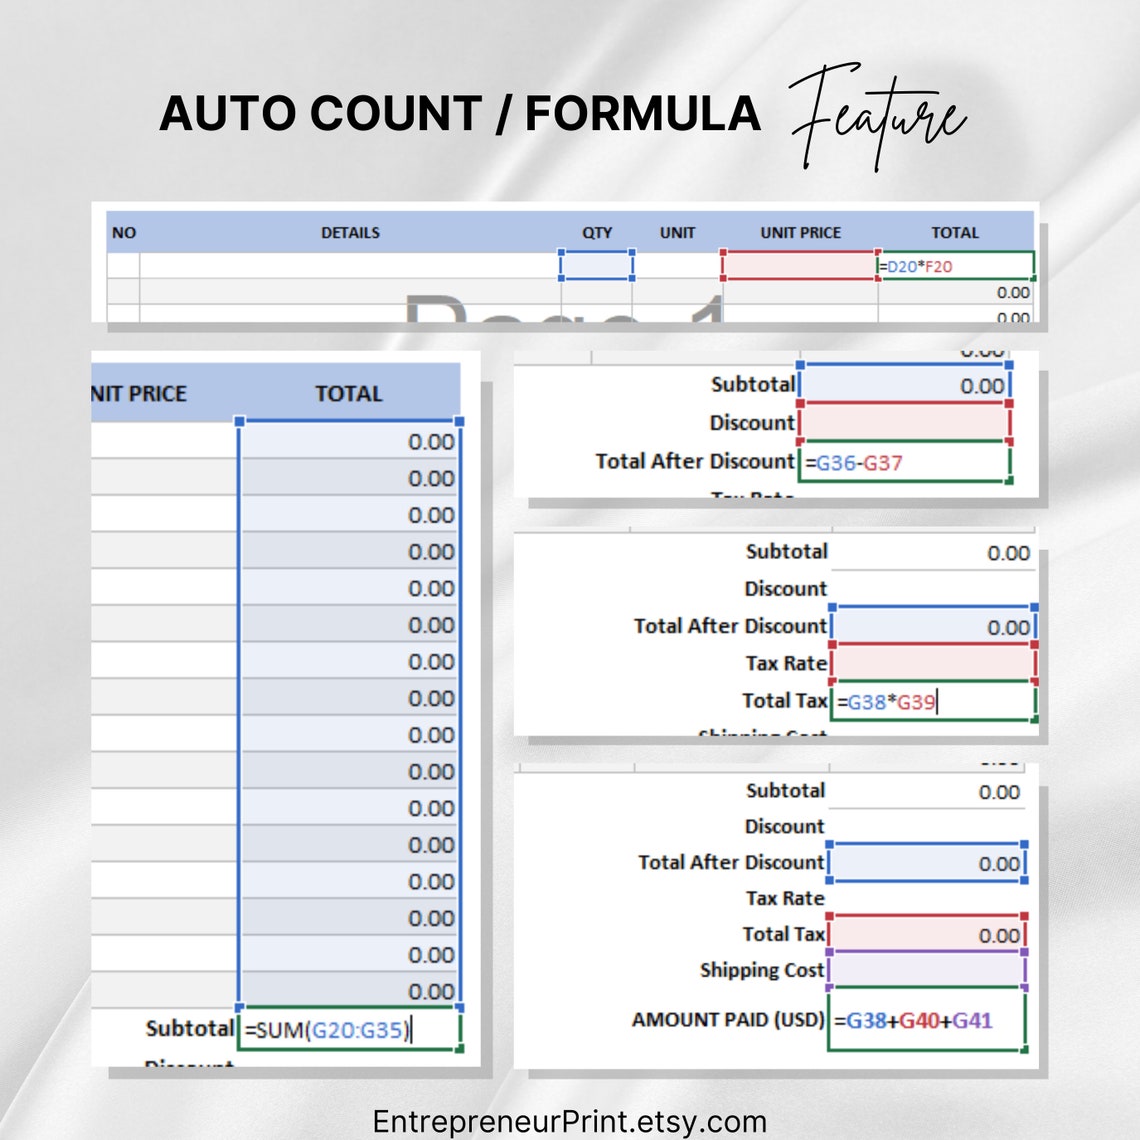Click the UNIT column header

click(x=678, y=232)
